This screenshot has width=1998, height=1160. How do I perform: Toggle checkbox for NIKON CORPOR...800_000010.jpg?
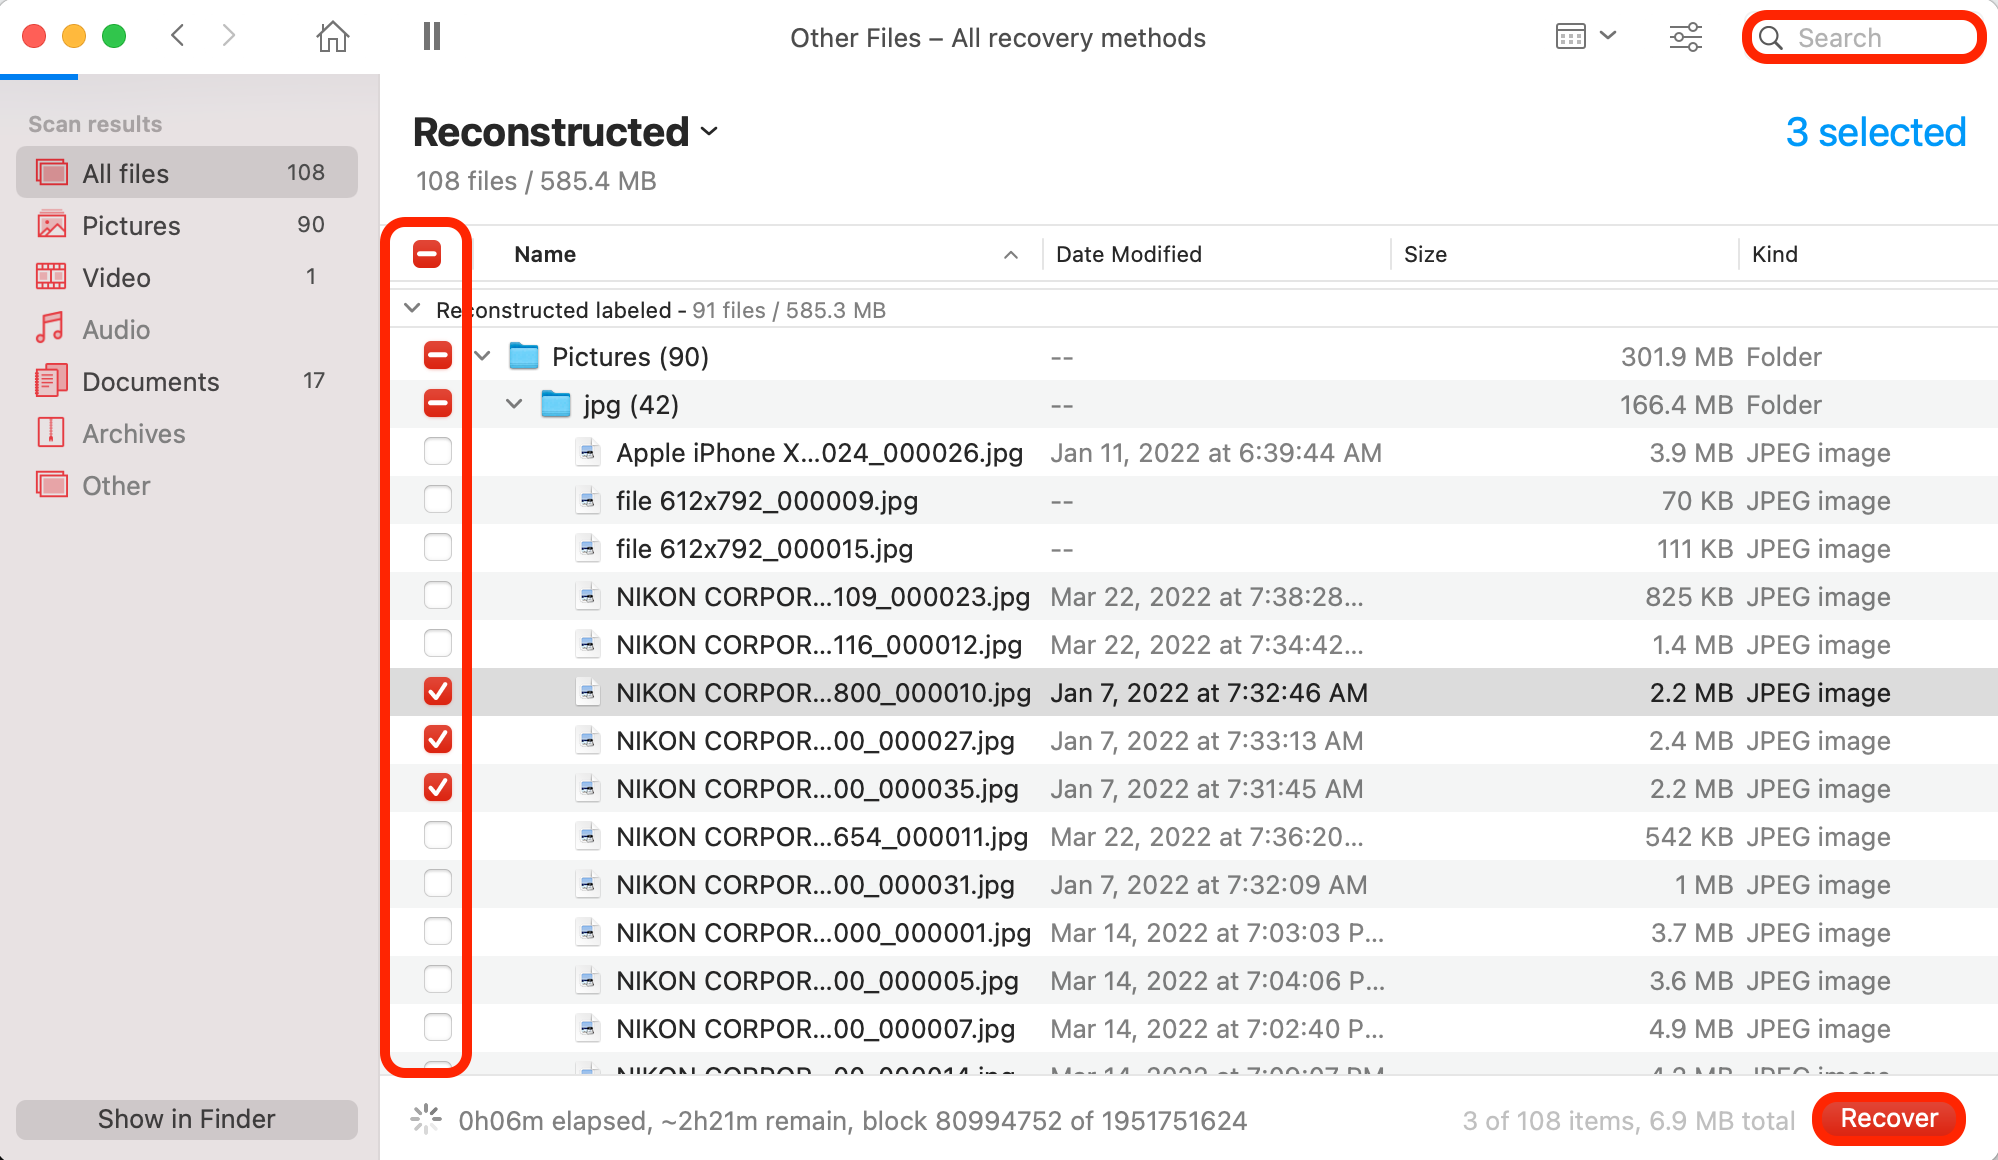coord(436,692)
